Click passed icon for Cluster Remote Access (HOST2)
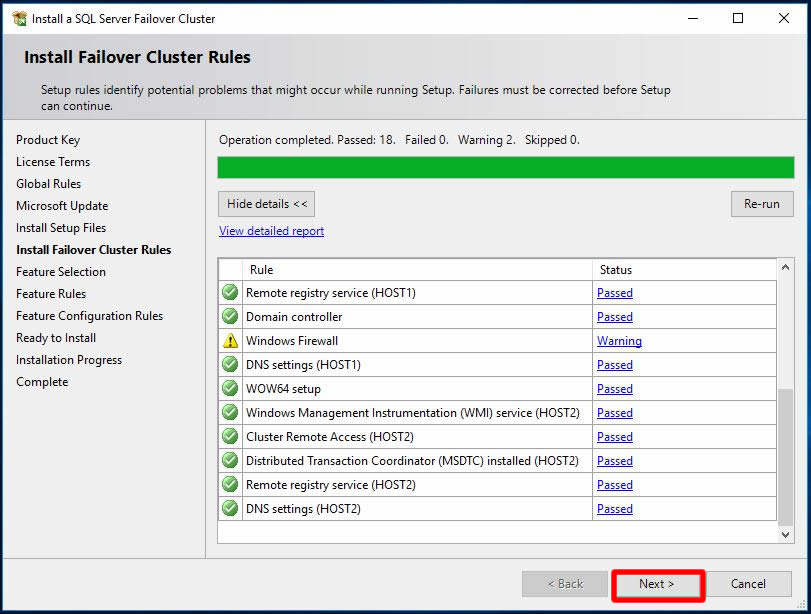The width and height of the screenshot is (811, 614). 230,437
